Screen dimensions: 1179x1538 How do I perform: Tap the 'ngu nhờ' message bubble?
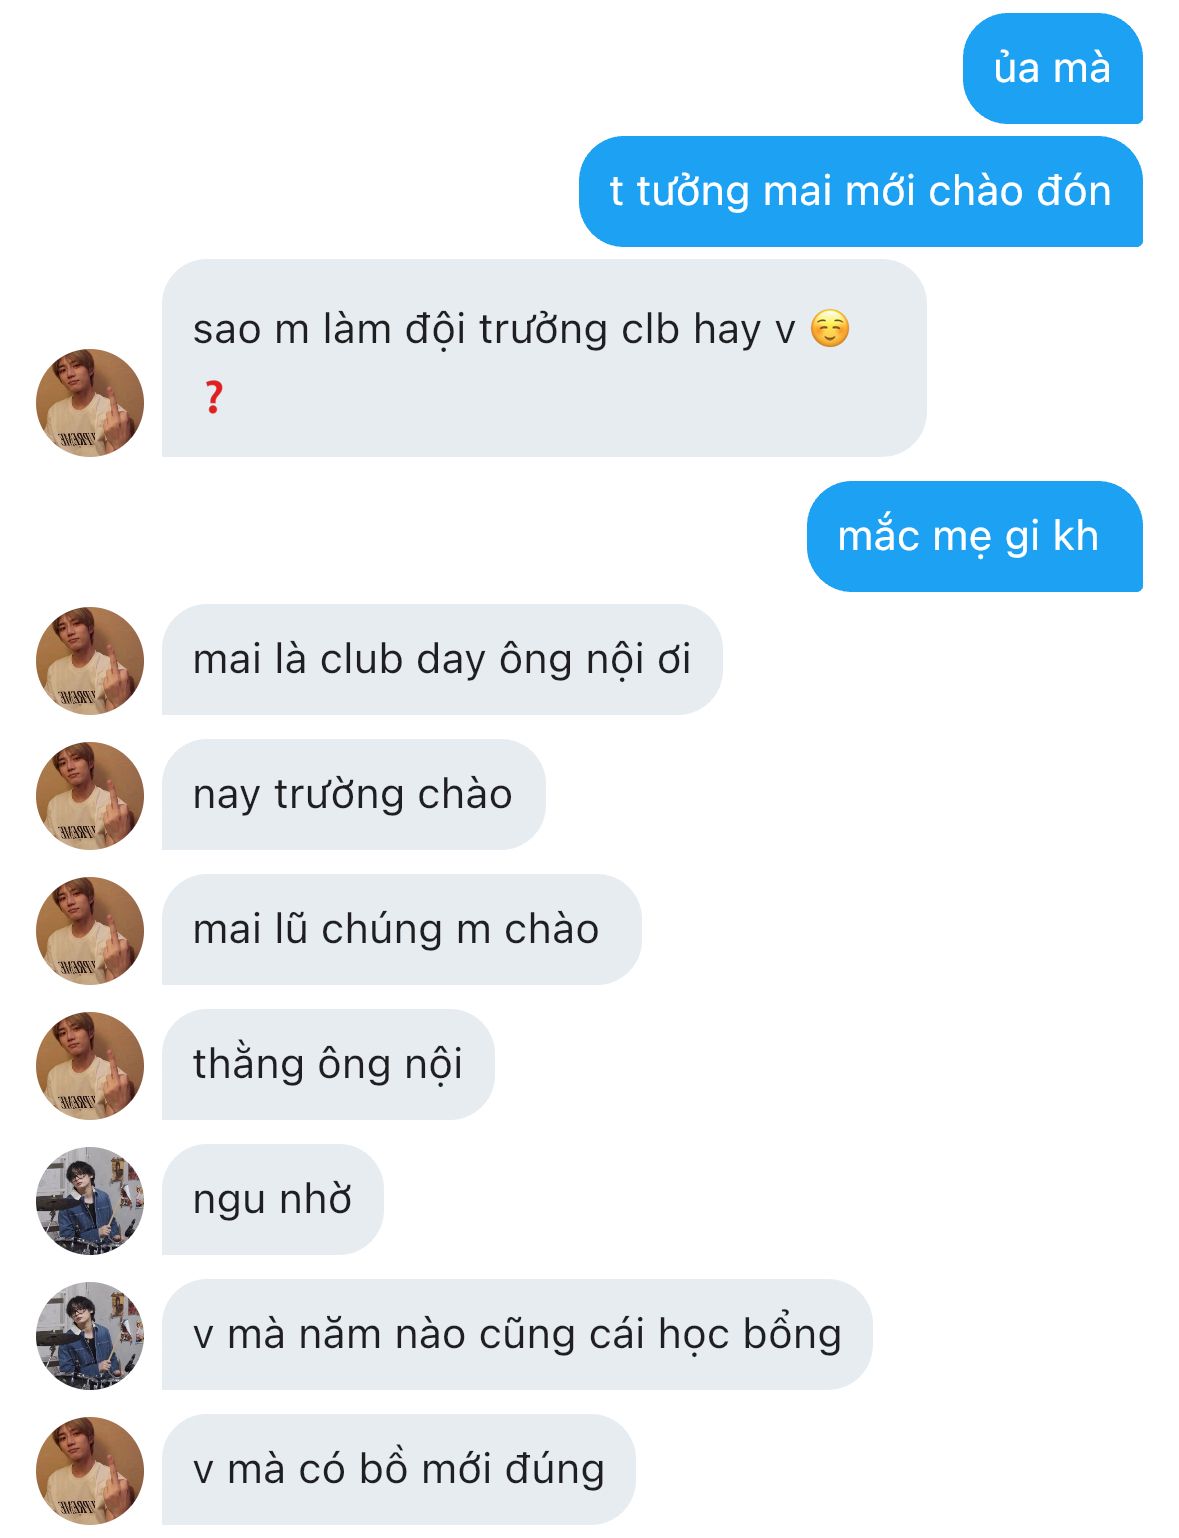pyautogui.click(x=272, y=1200)
